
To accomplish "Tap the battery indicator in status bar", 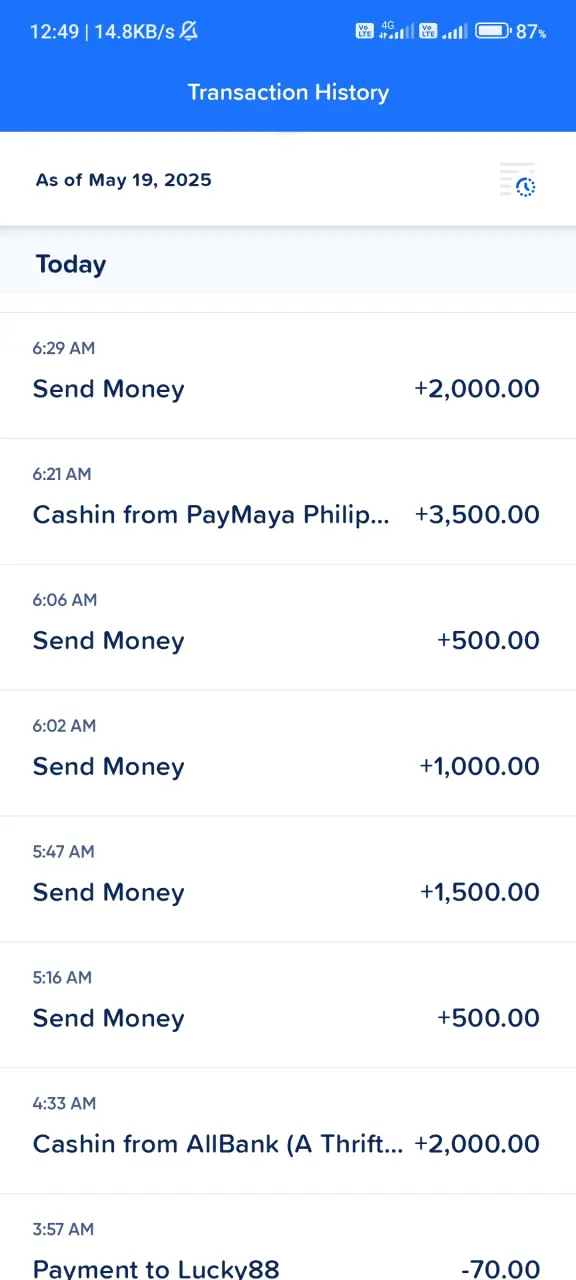I will [x=494, y=31].
